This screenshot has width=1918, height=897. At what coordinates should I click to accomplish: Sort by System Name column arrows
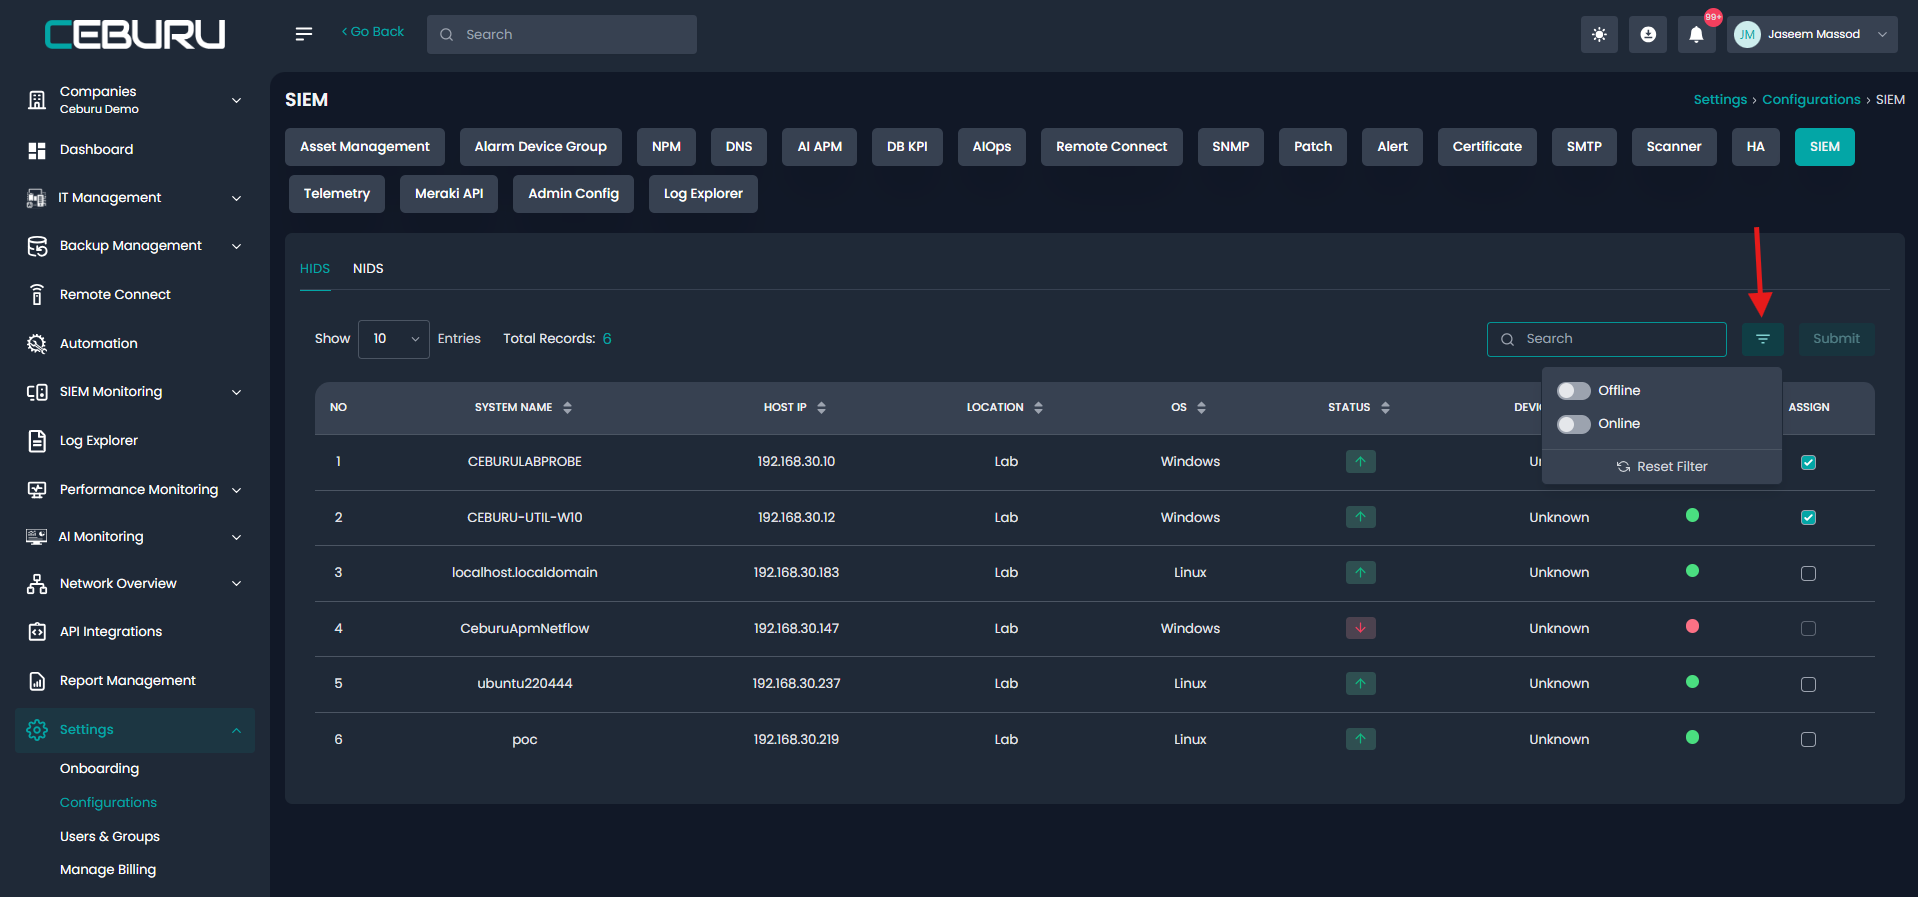[567, 408]
